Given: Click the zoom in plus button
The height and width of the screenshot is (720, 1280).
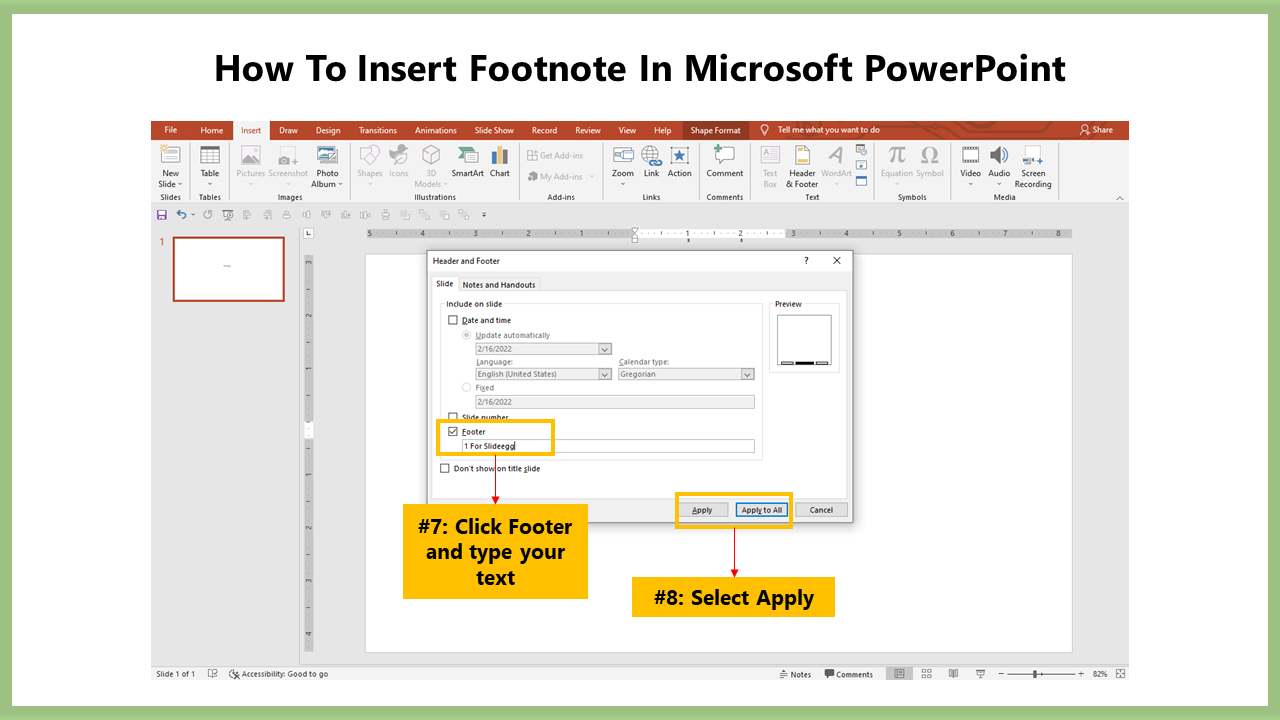Looking at the screenshot, I should tap(1081, 674).
